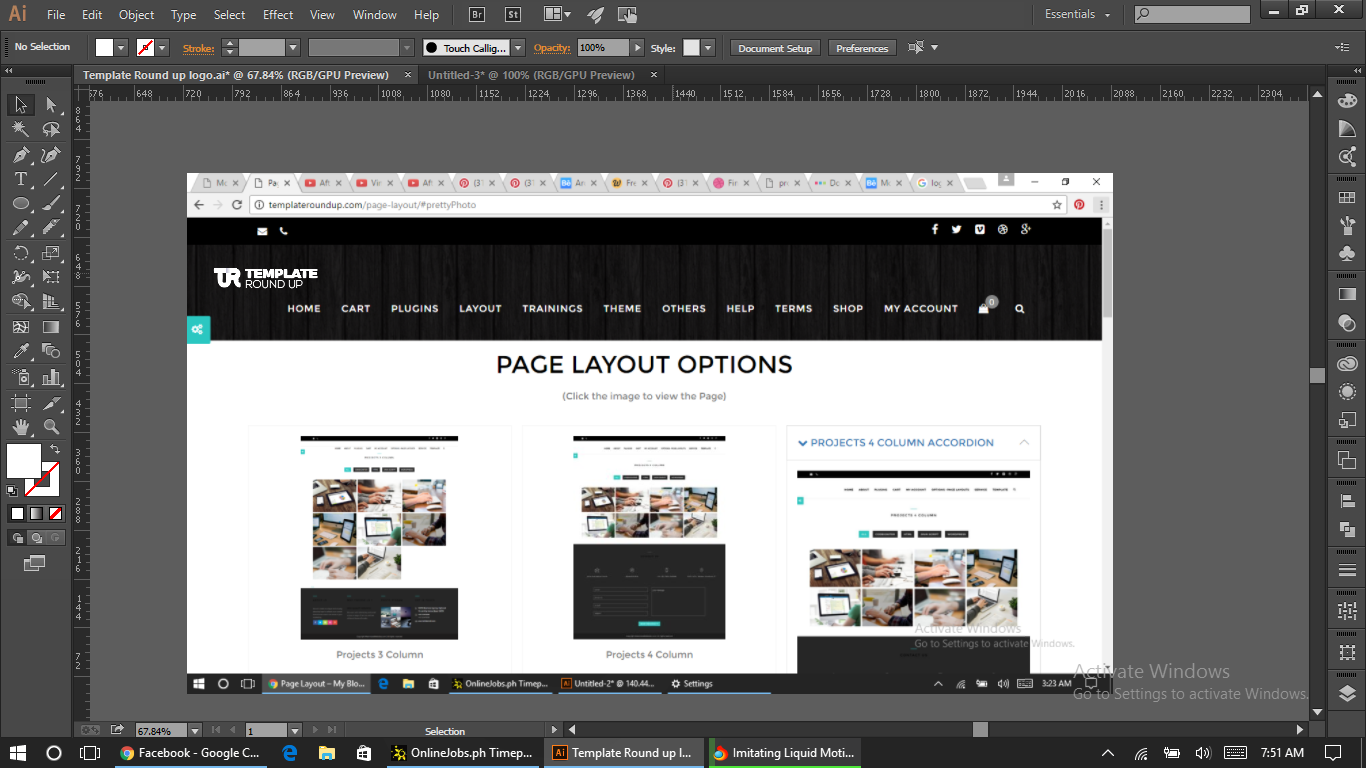This screenshot has height=768, width=1366.
Task: Expand the Essentials workspace dropdown
Action: [x=1077, y=15]
